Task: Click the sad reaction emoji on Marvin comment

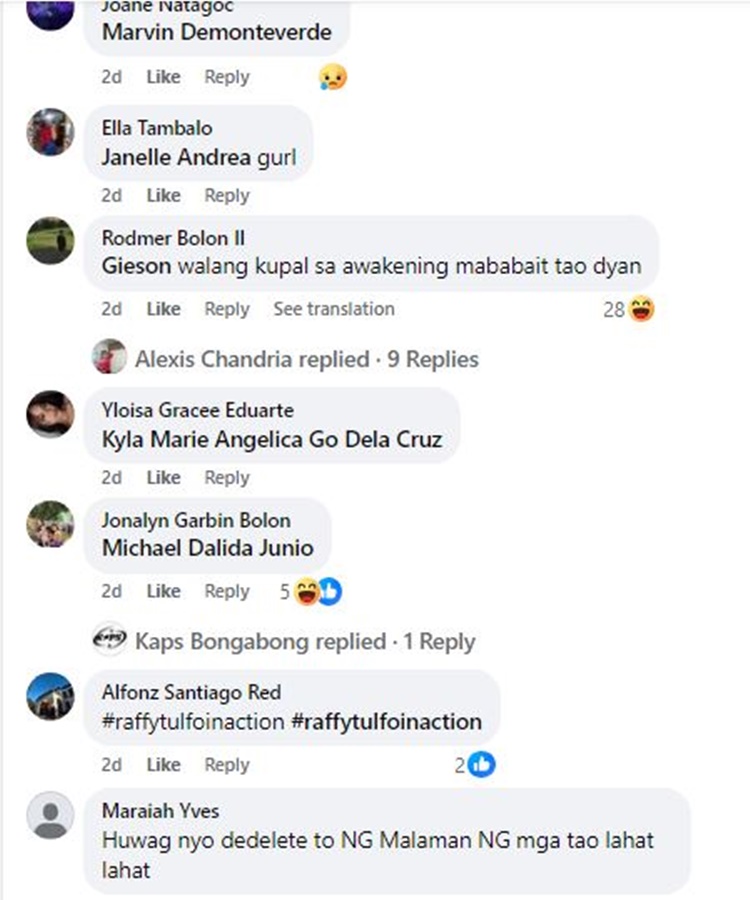Action: pos(332,76)
